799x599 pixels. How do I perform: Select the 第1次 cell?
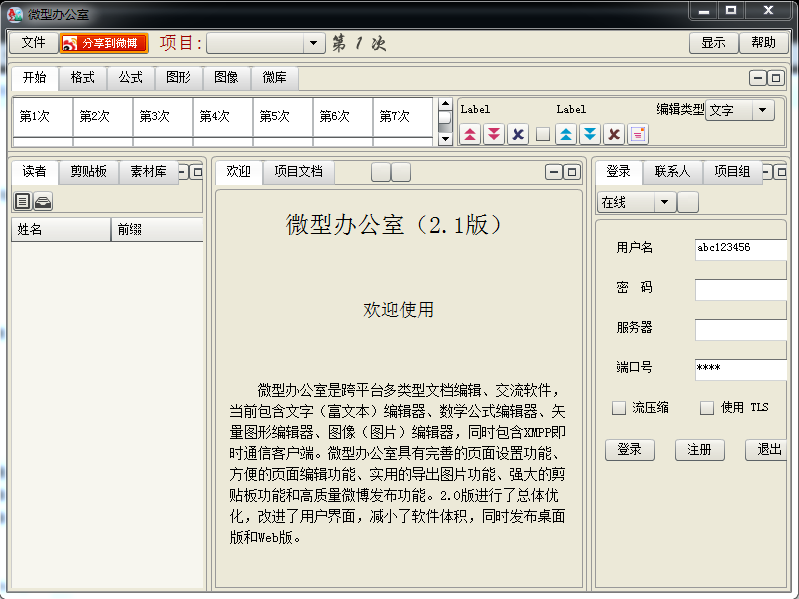[42, 117]
